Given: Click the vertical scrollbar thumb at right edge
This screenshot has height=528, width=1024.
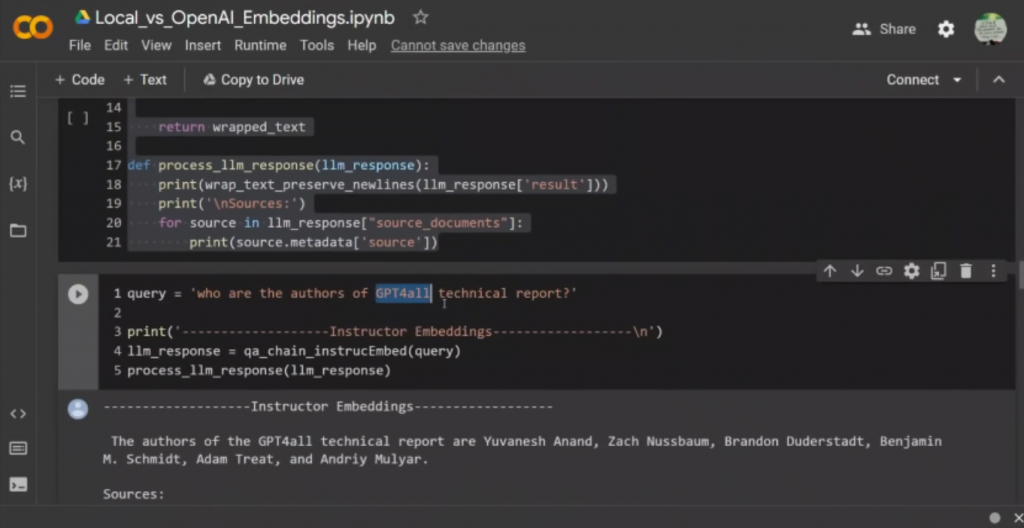Looking at the screenshot, I should click(1020, 274).
